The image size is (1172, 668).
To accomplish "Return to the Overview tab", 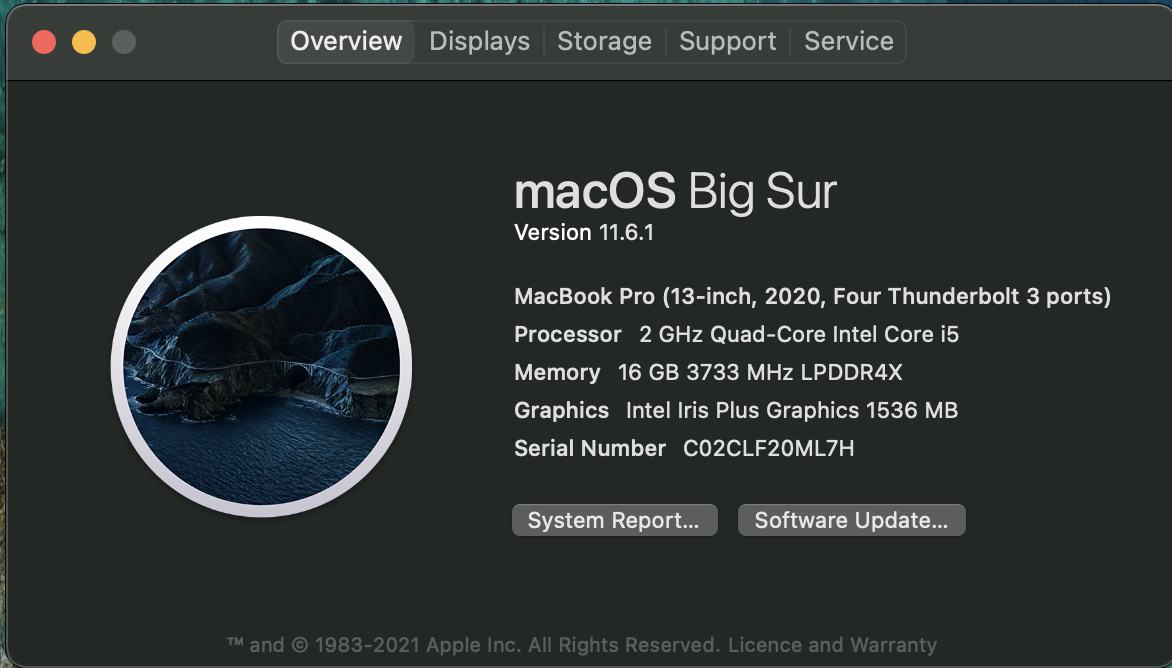I will click(346, 41).
